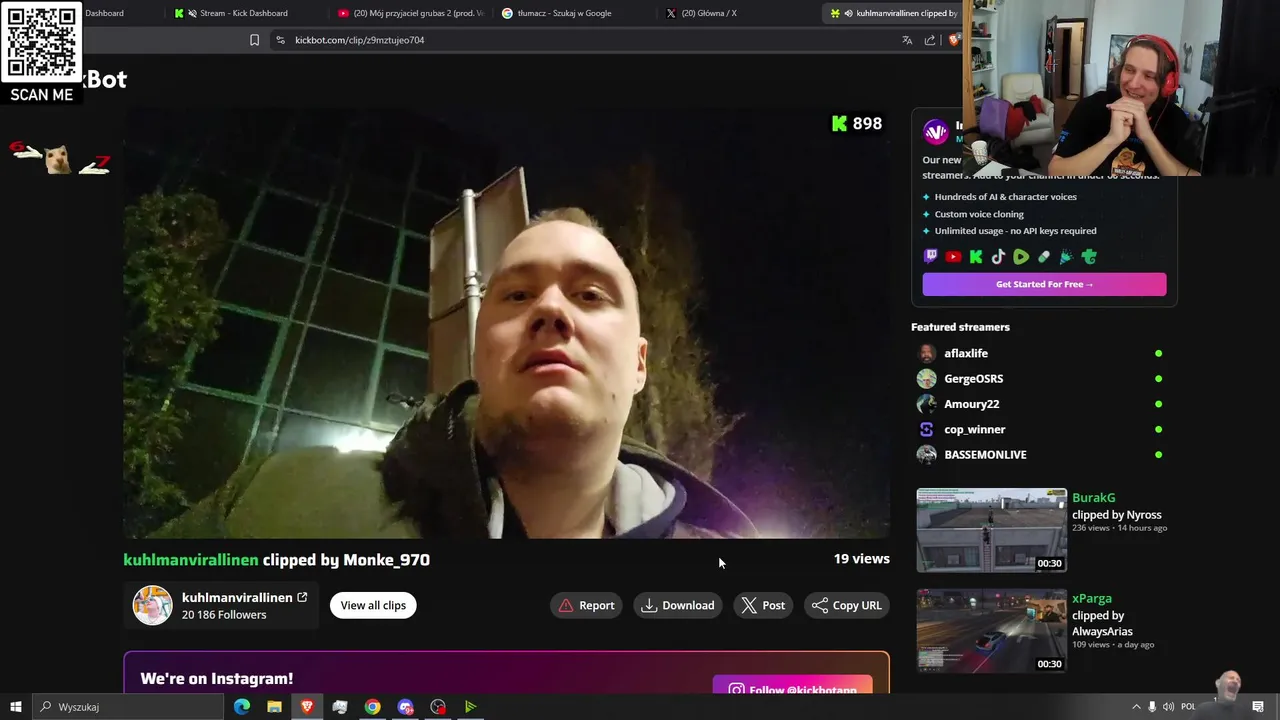Click the xParga streamer name link

point(1092,598)
